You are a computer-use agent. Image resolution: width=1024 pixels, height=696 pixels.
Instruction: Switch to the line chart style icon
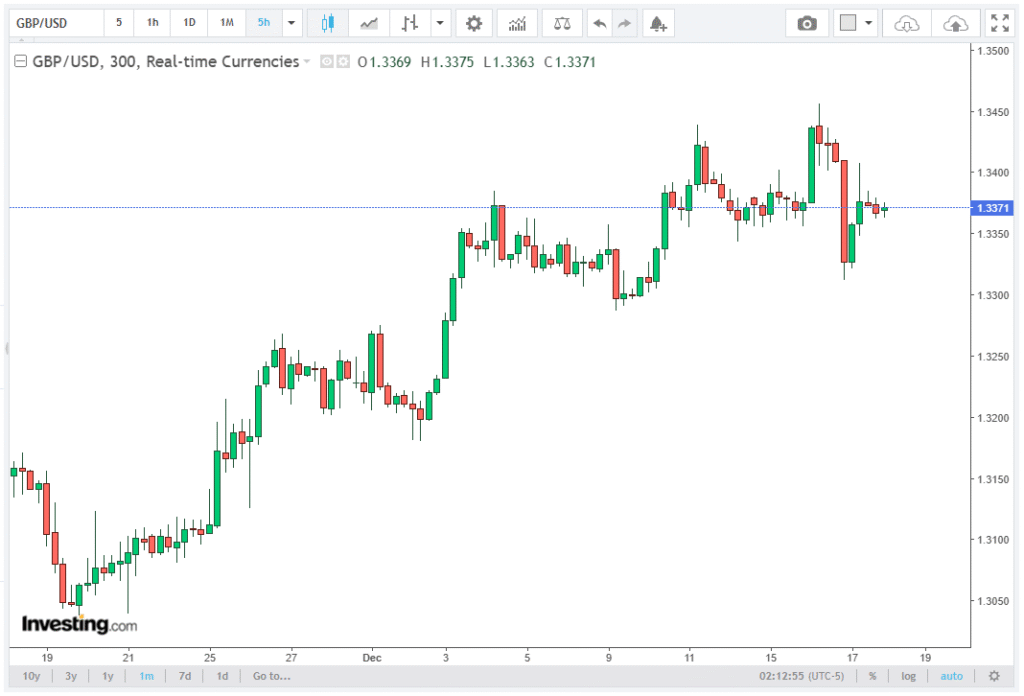click(x=369, y=23)
